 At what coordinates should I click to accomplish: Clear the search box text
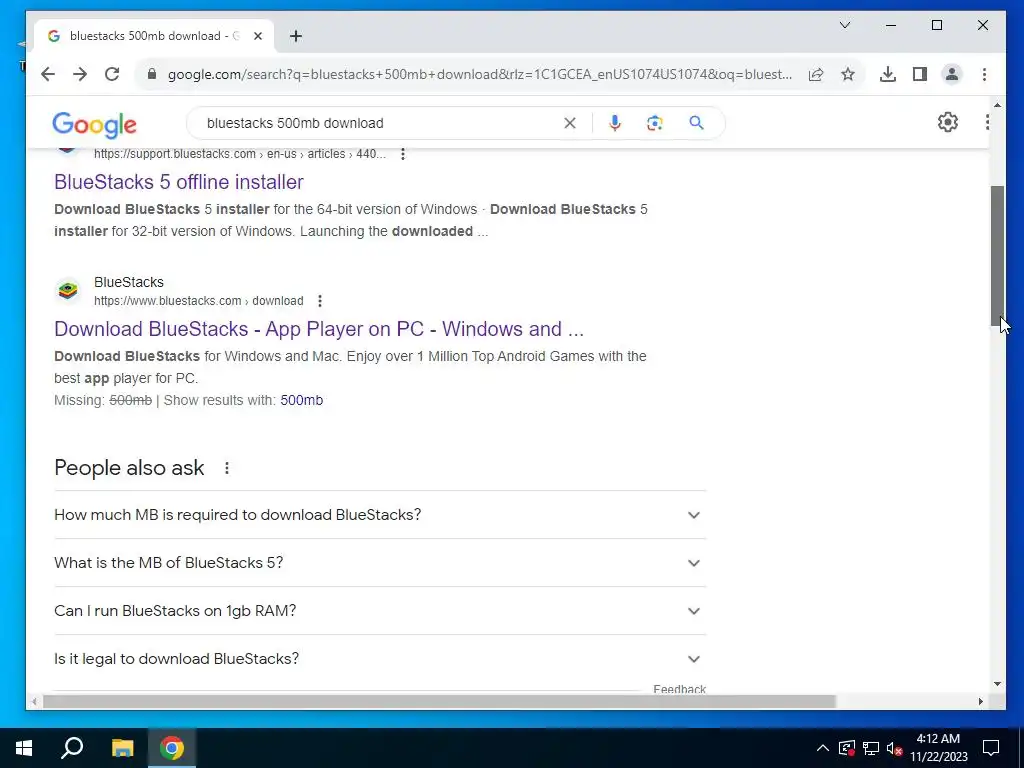coord(569,123)
